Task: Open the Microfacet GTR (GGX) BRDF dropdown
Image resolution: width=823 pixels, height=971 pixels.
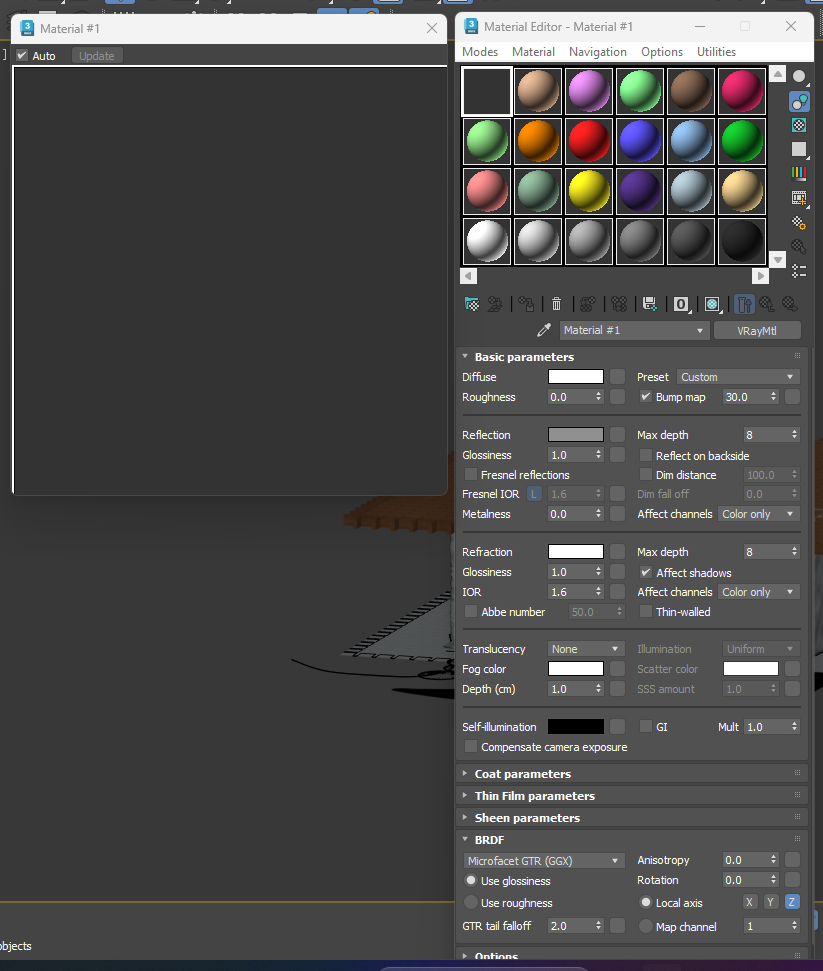Action: [545, 860]
